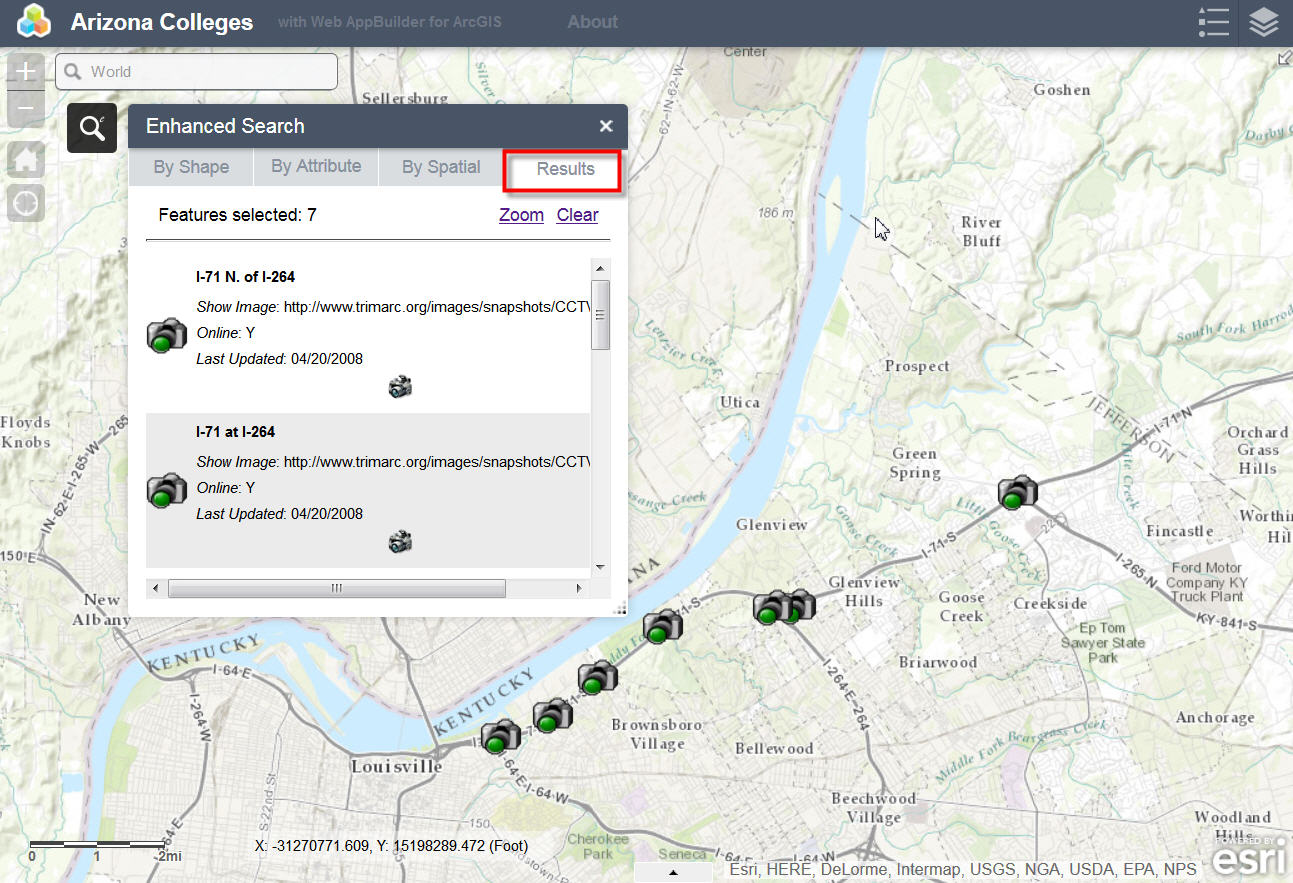Screen dimensions: 1293x883
Task: Close the Enhanced Search panel
Action: pos(605,126)
